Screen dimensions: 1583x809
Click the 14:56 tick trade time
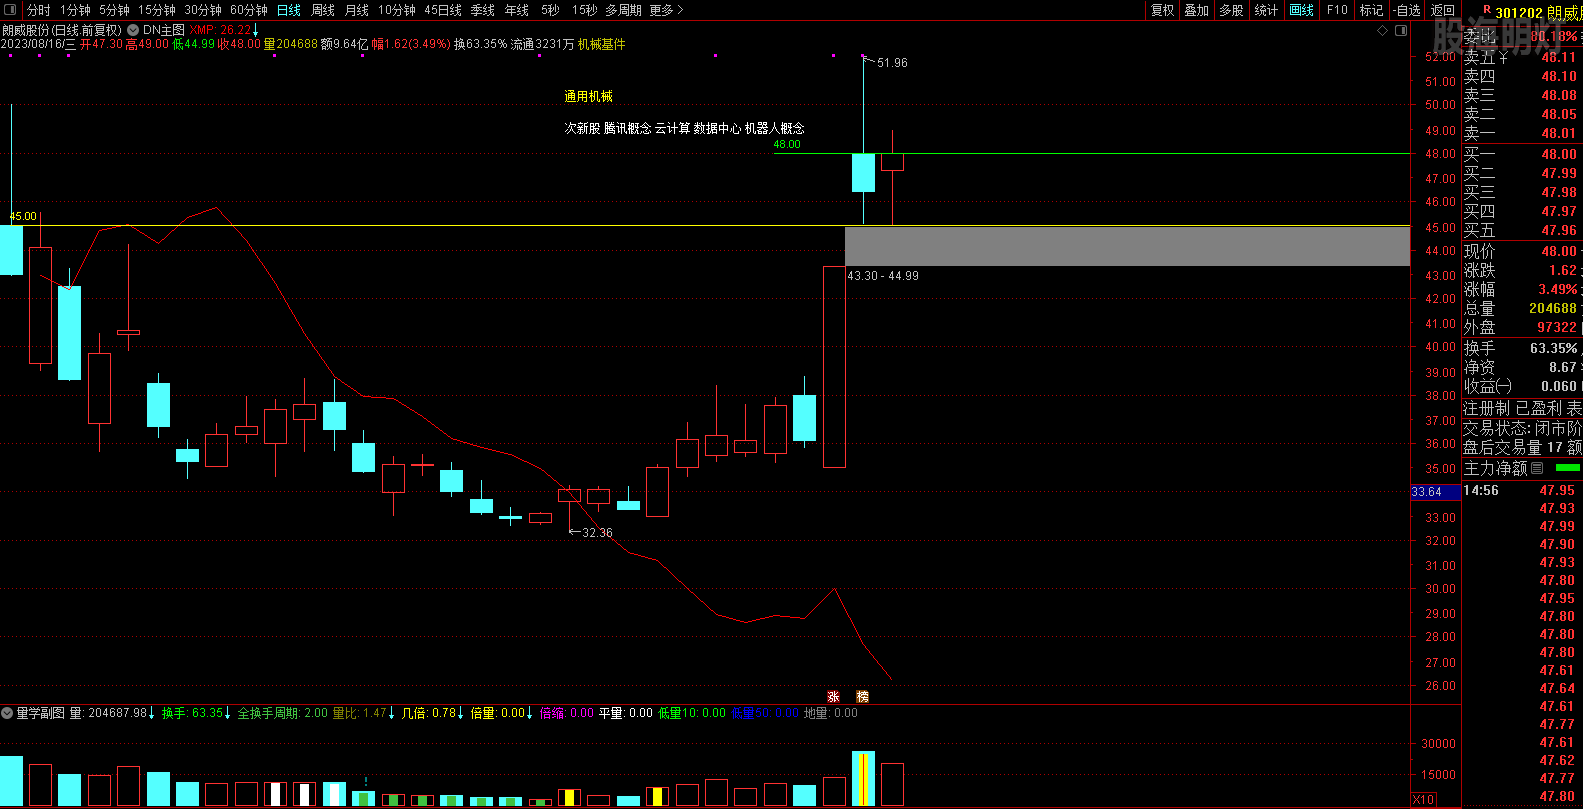1481,490
